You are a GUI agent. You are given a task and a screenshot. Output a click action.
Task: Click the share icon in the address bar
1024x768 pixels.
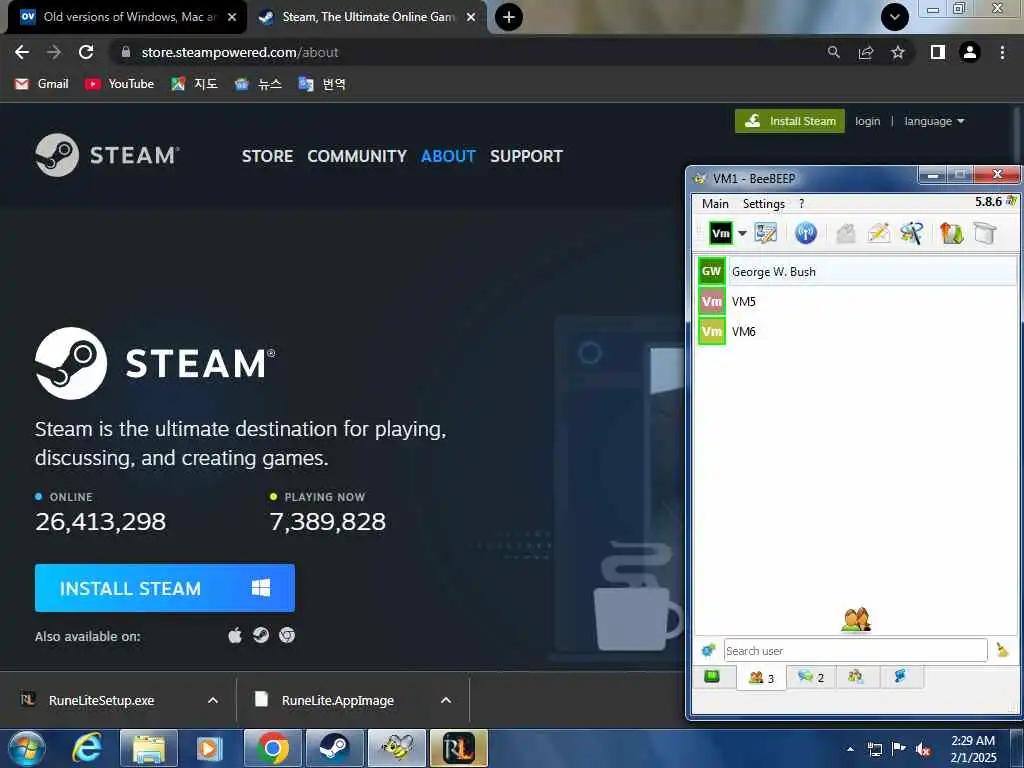click(866, 52)
